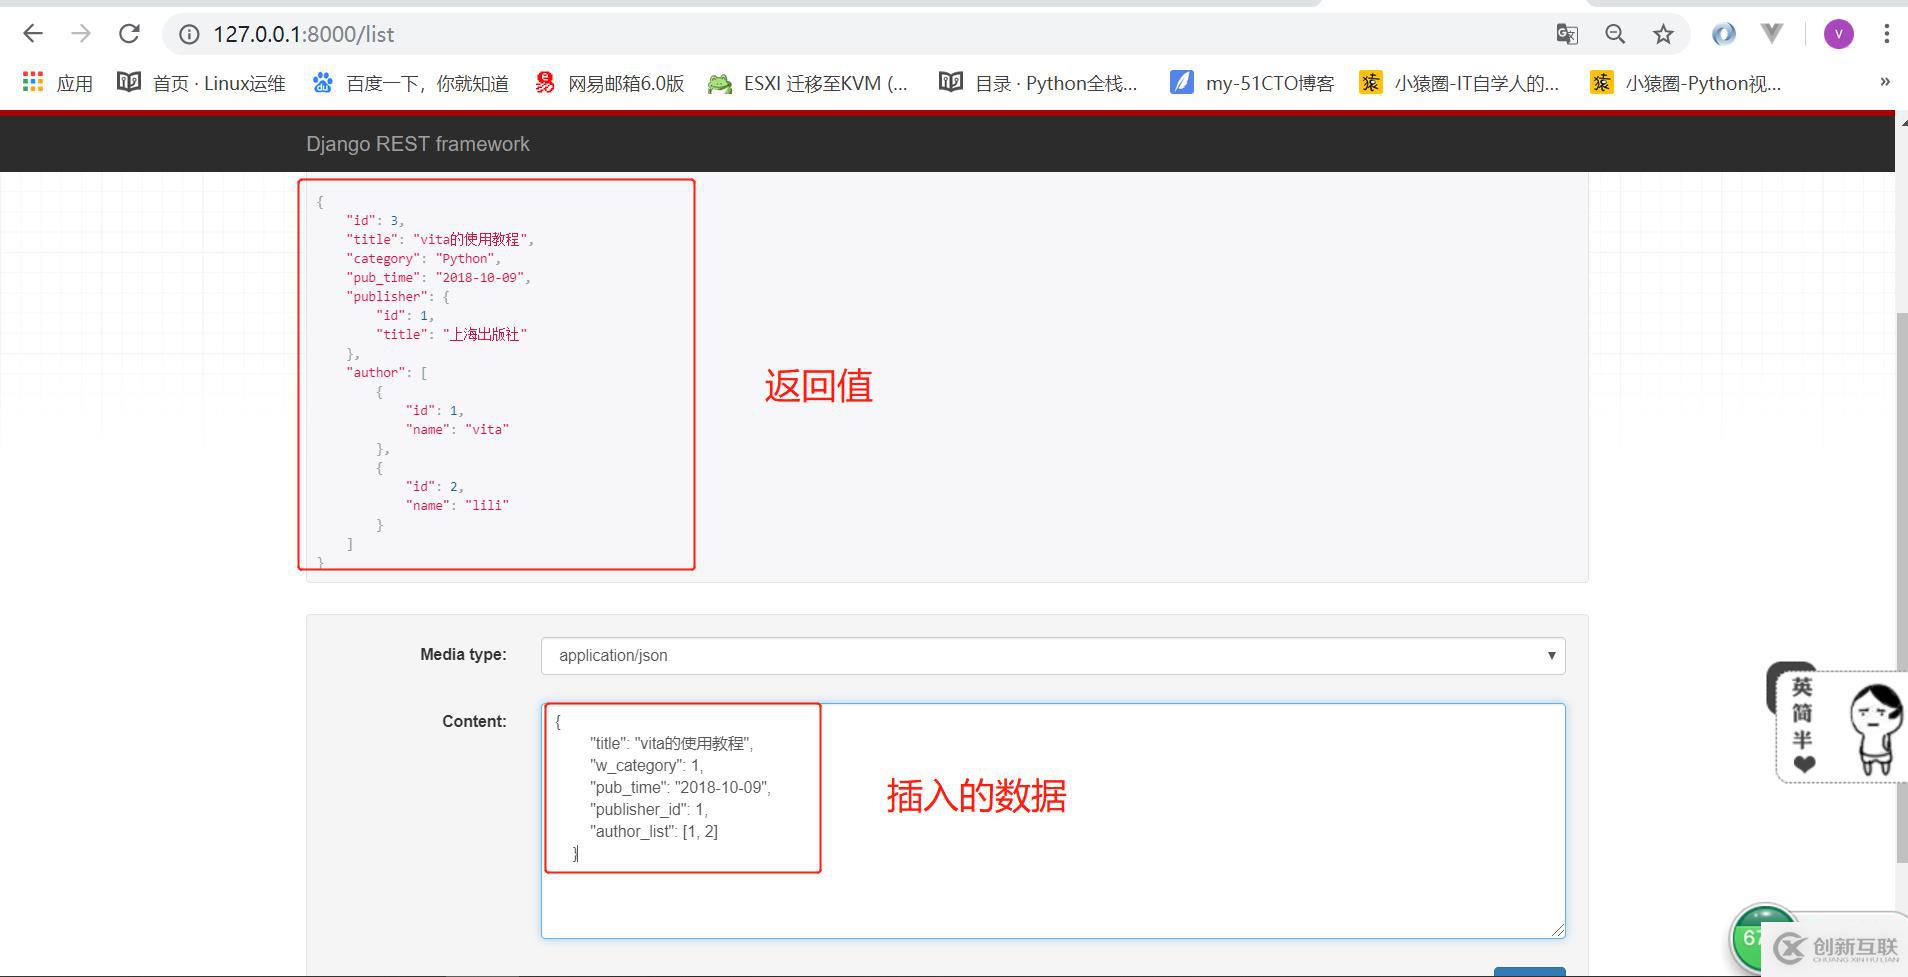Image resolution: width=1908 pixels, height=977 pixels.
Task: Open the purple user profile avatar
Action: click(1838, 34)
